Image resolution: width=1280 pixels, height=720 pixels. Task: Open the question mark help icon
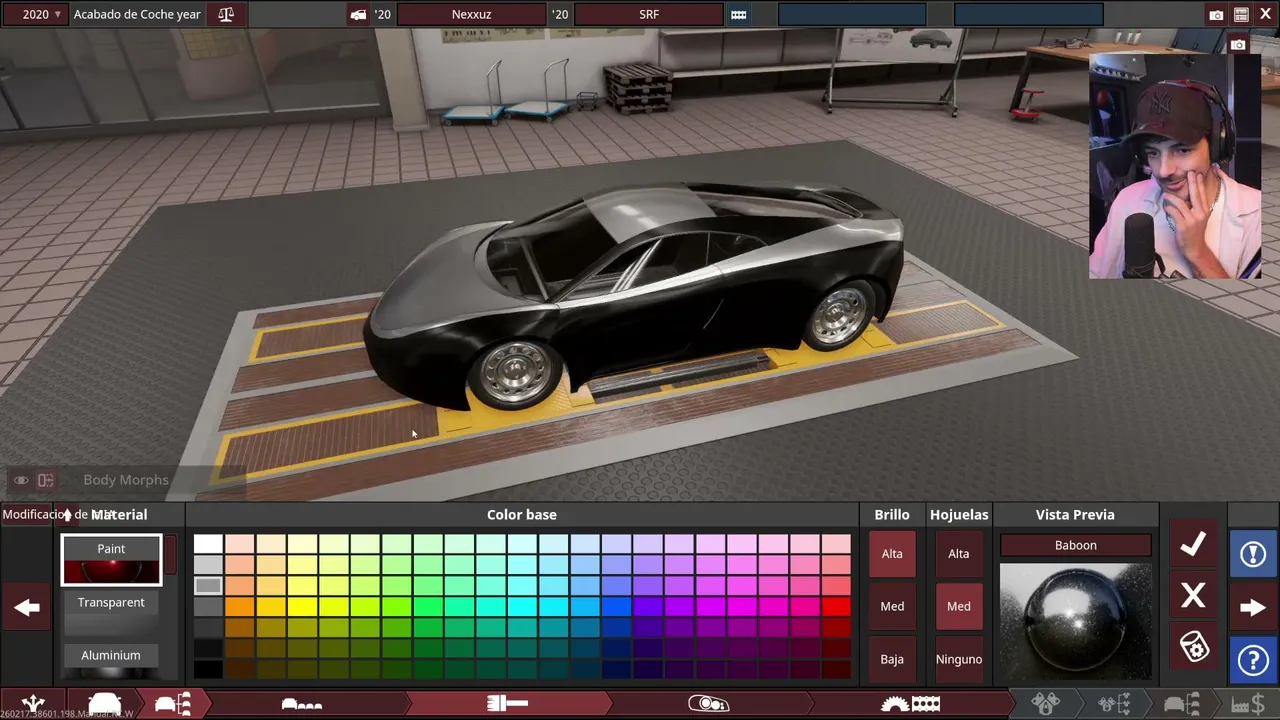[1253, 659]
